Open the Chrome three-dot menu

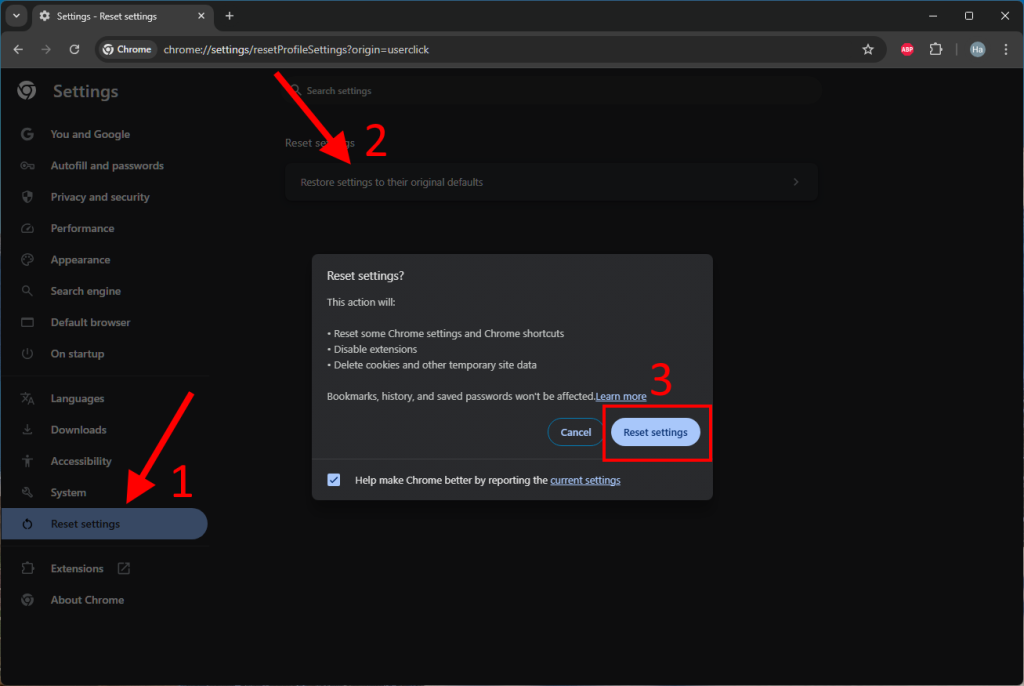1006,49
